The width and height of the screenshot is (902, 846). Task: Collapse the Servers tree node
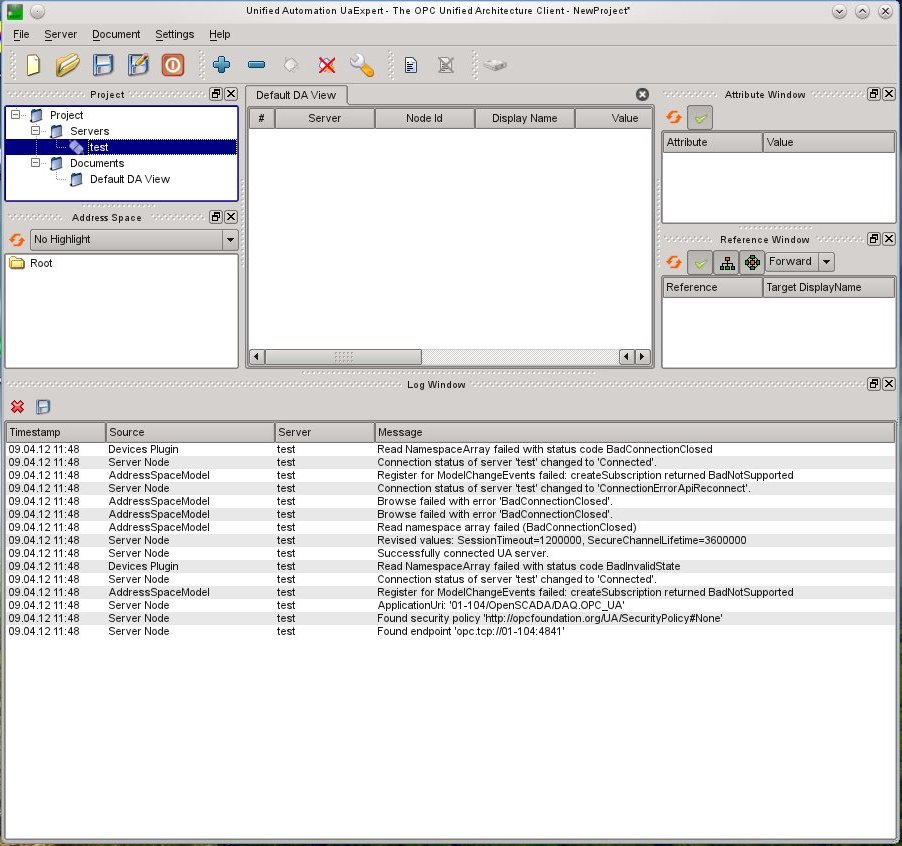(x=35, y=131)
